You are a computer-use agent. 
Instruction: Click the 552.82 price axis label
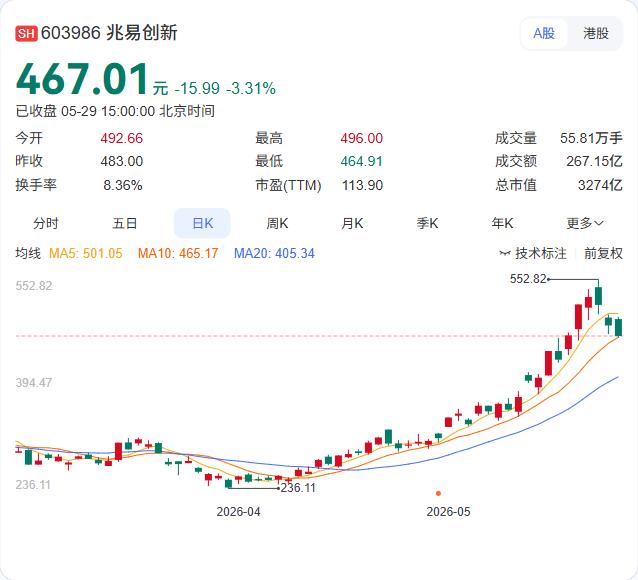(x=34, y=286)
